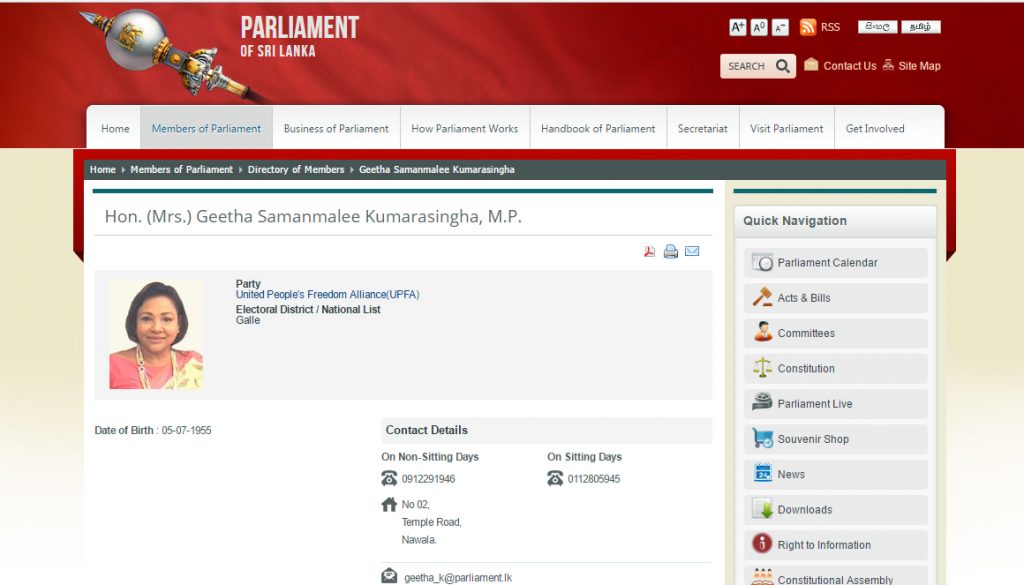The image size is (1024, 585).
Task: Print the member profile page
Action: tap(671, 251)
